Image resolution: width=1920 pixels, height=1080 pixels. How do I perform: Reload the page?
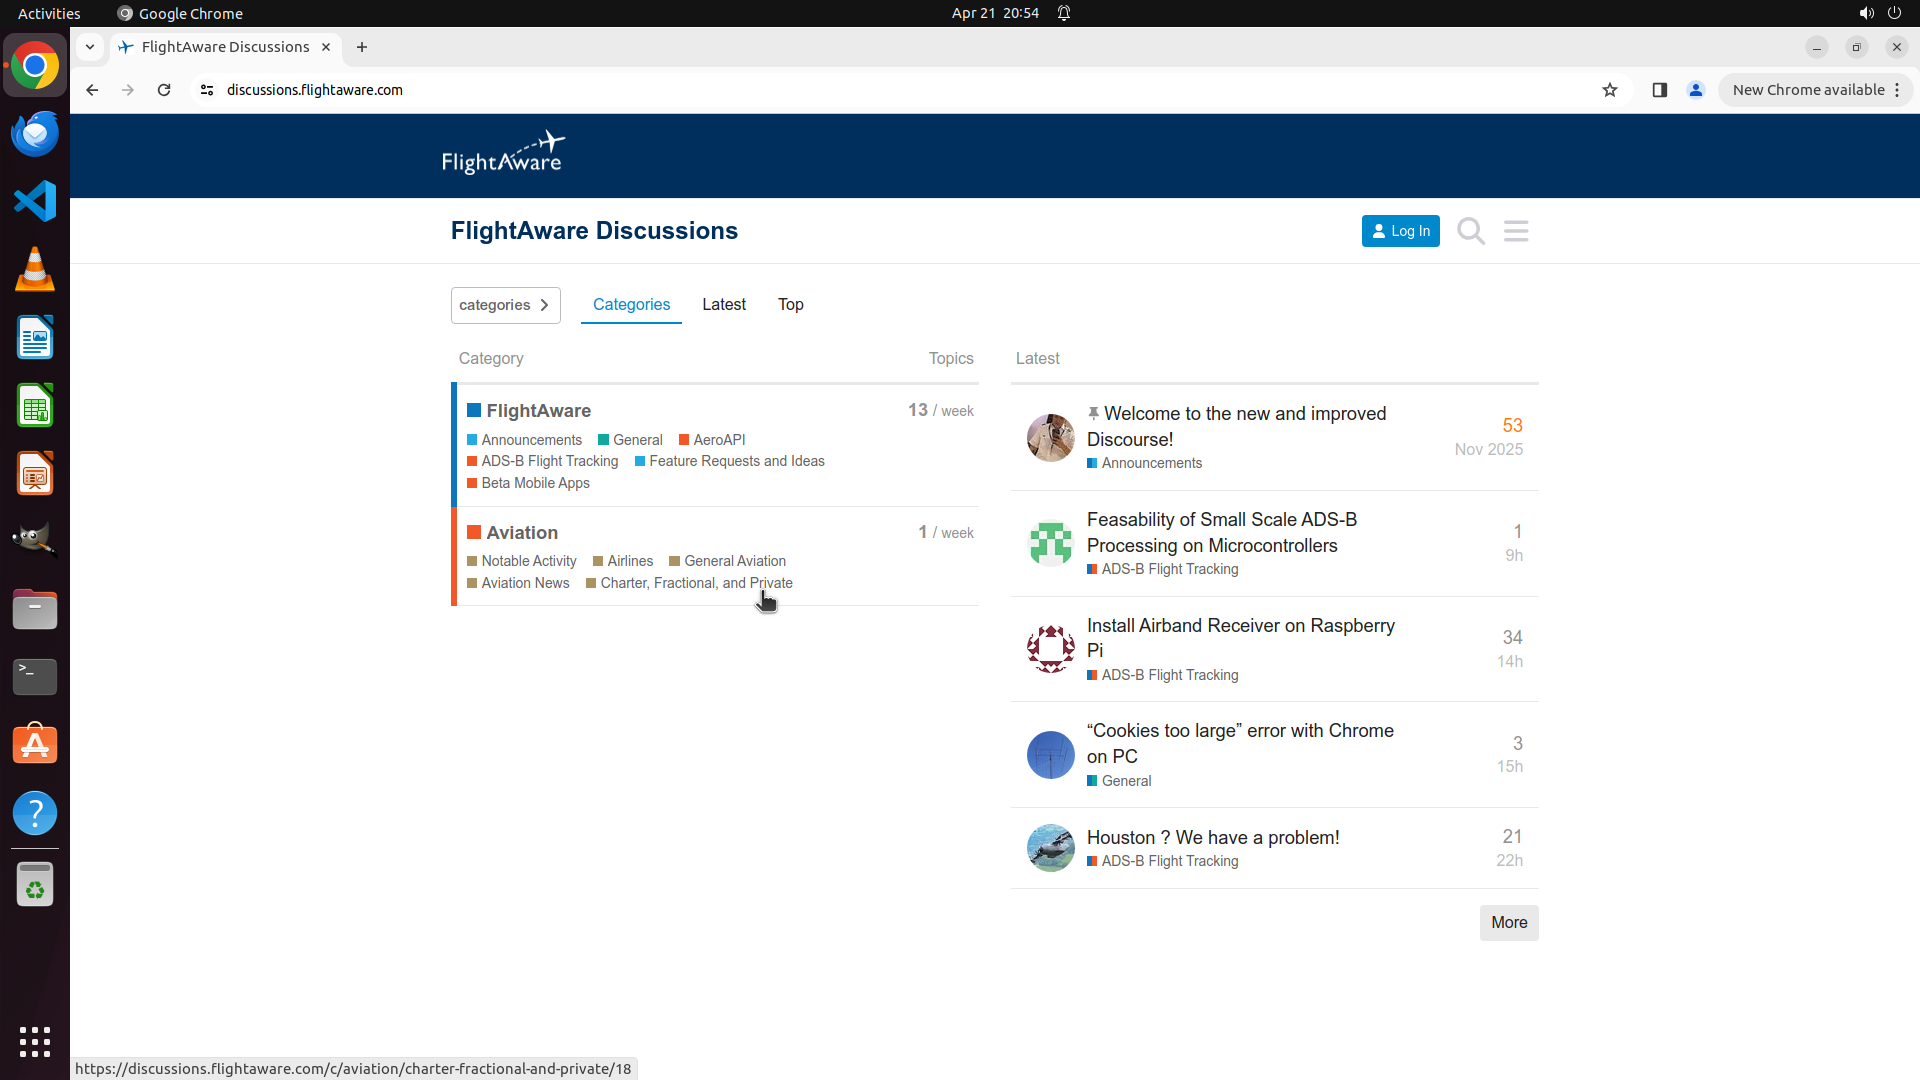click(x=164, y=90)
